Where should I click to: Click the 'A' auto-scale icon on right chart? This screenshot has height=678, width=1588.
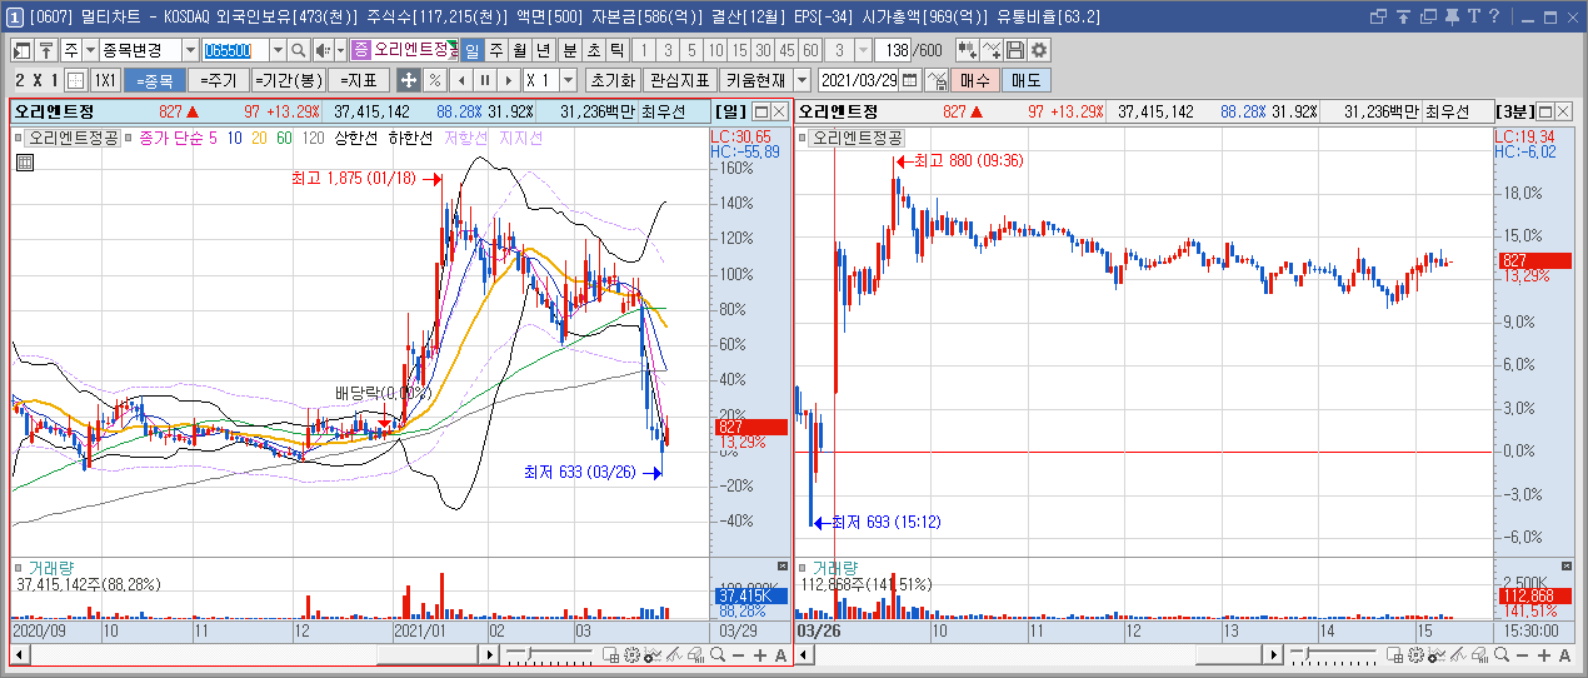(x=1565, y=655)
